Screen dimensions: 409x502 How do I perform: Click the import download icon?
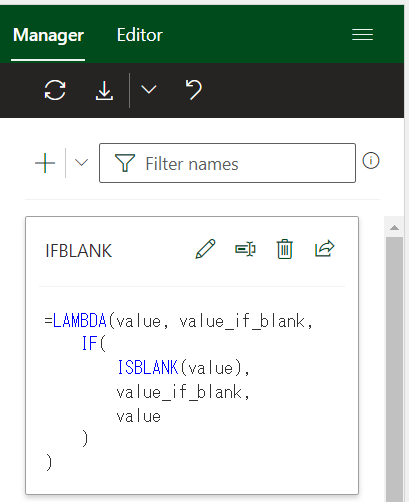click(104, 90)
